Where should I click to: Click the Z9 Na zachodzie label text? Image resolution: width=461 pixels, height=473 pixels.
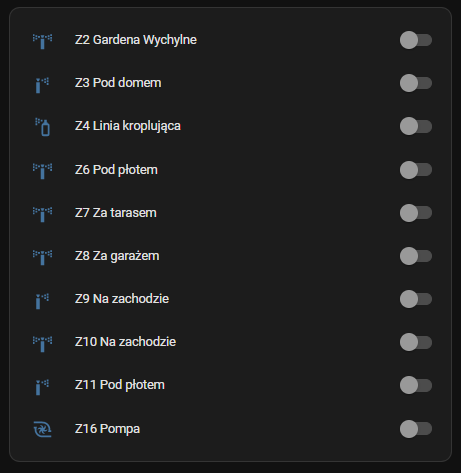(122, 299)
